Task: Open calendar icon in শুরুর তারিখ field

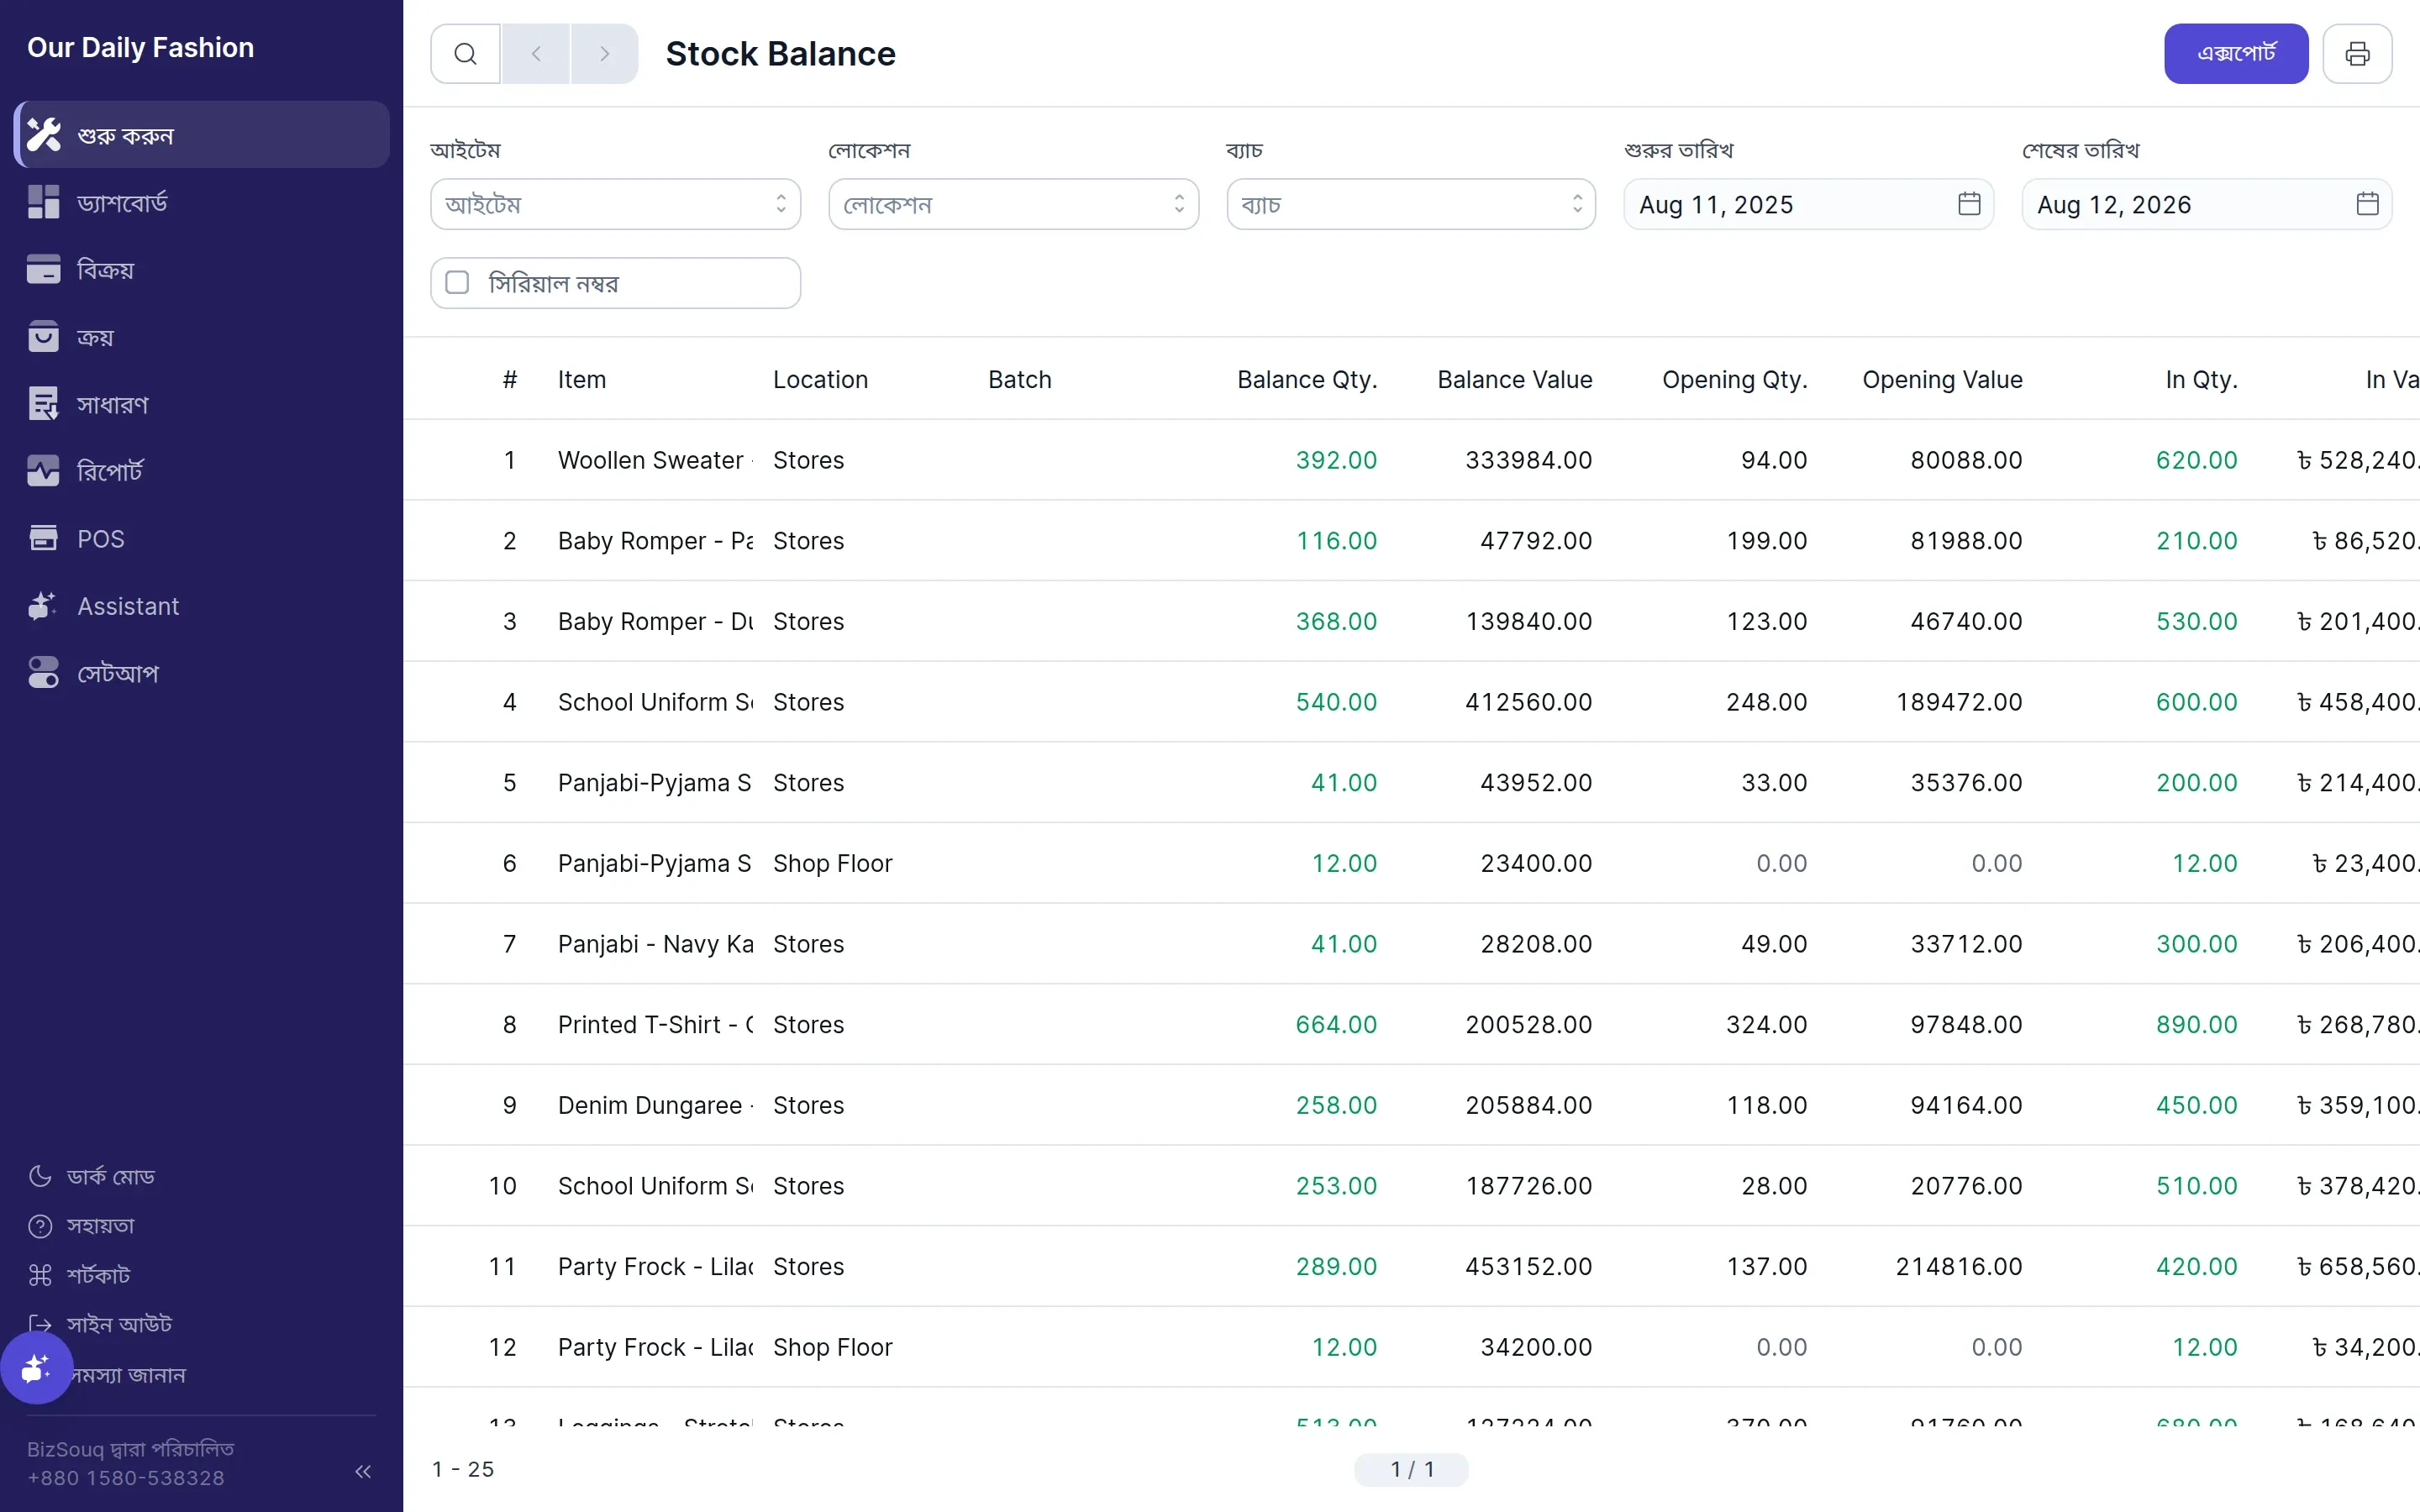Action: [1969, 204]
